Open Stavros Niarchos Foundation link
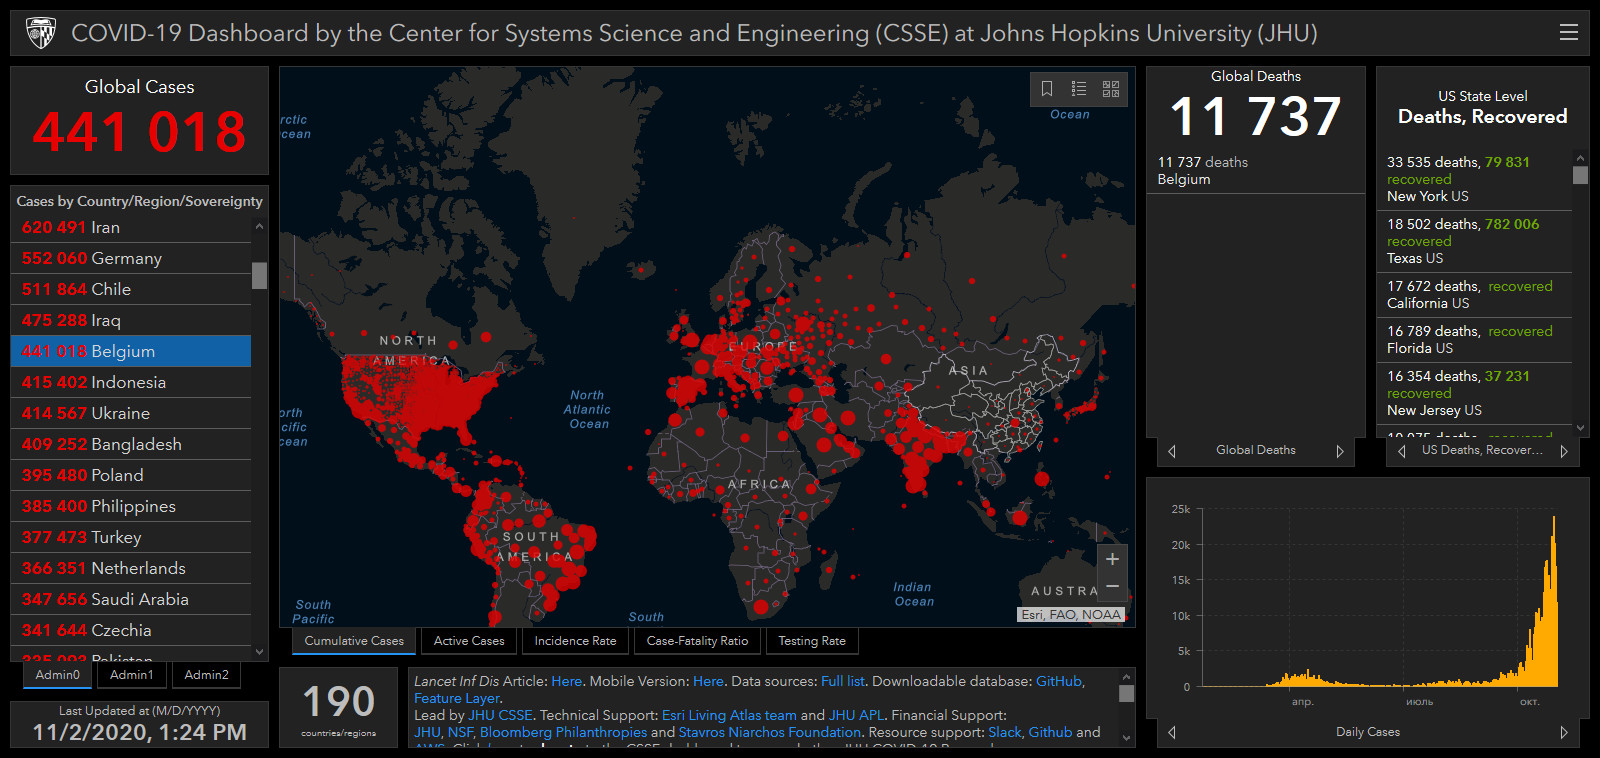This screenshot has height=758, width=1600. pos(769,732)
